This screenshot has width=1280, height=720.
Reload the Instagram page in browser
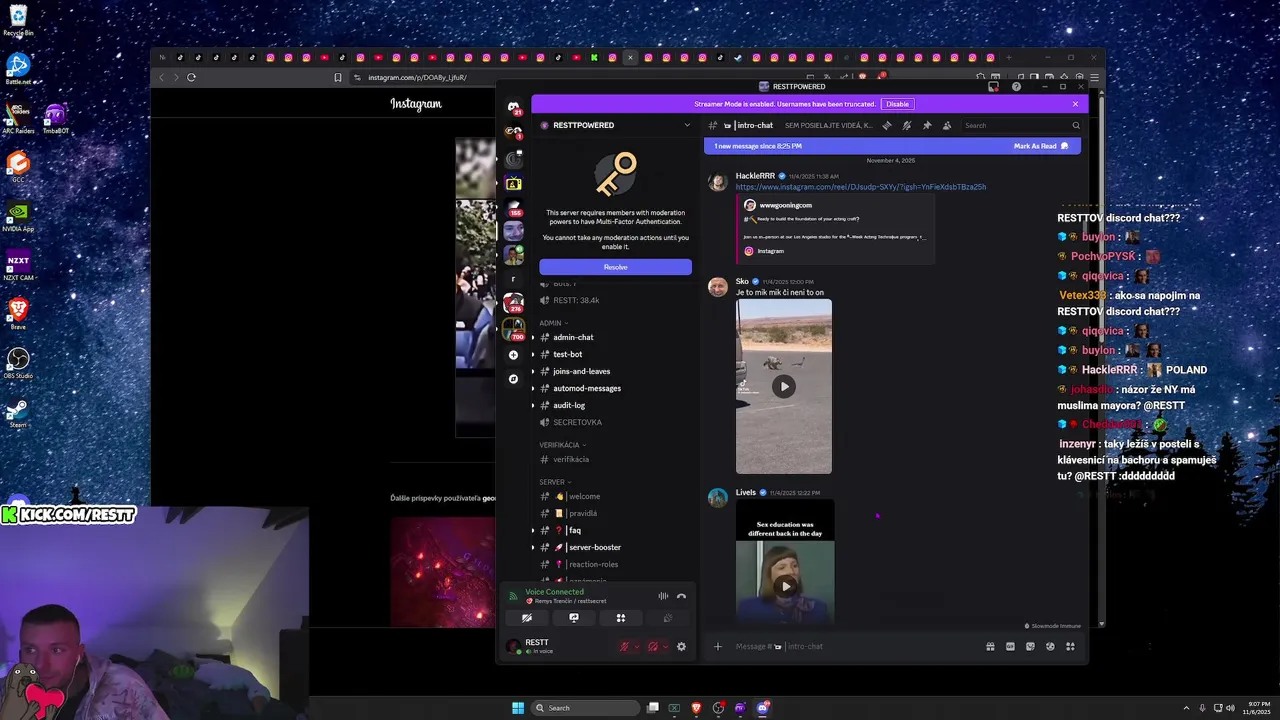pyautogui.click(x=191, y=77)
